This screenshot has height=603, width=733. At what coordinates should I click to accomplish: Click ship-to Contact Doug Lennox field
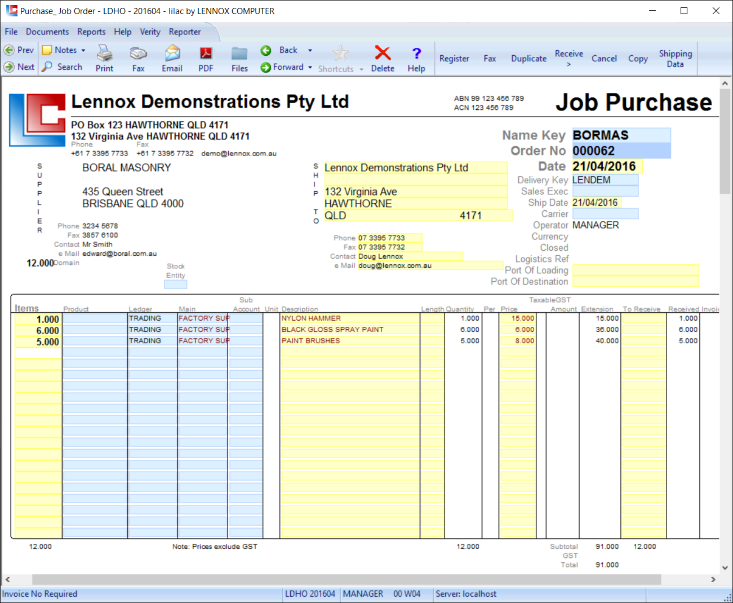click(410, 256)
